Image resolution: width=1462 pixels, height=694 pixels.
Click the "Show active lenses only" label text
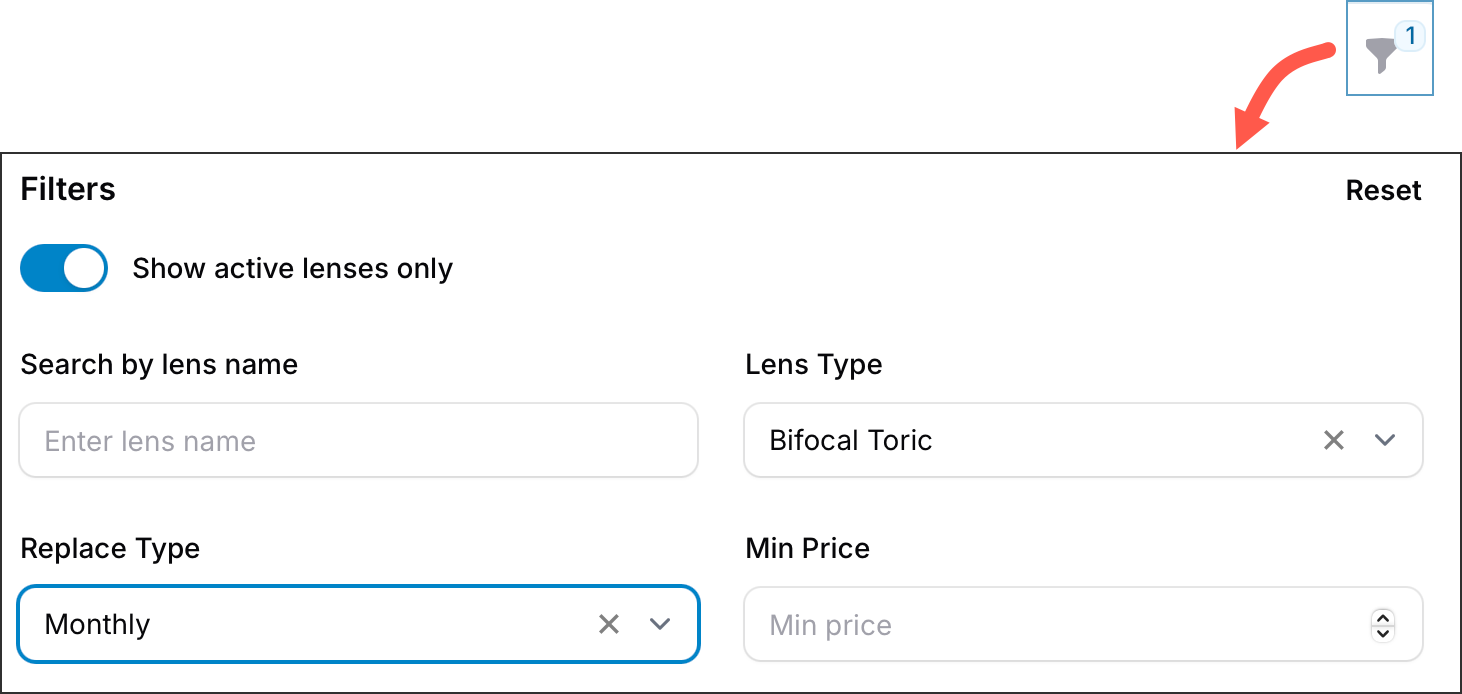click(292, 269)
